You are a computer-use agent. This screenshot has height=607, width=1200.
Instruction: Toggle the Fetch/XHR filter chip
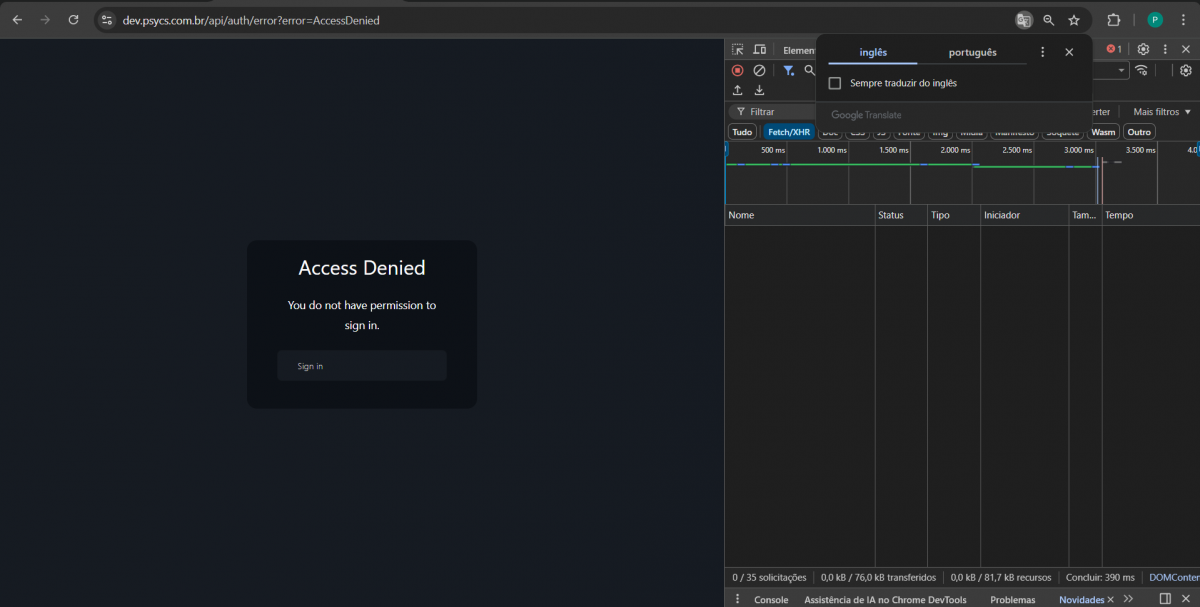tap(788, 132)
